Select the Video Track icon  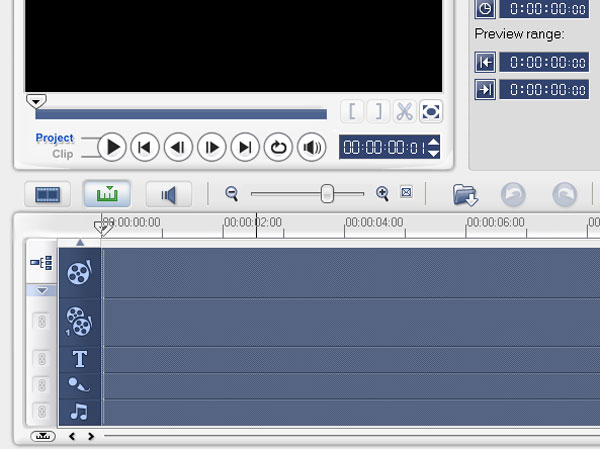(80, 273)
